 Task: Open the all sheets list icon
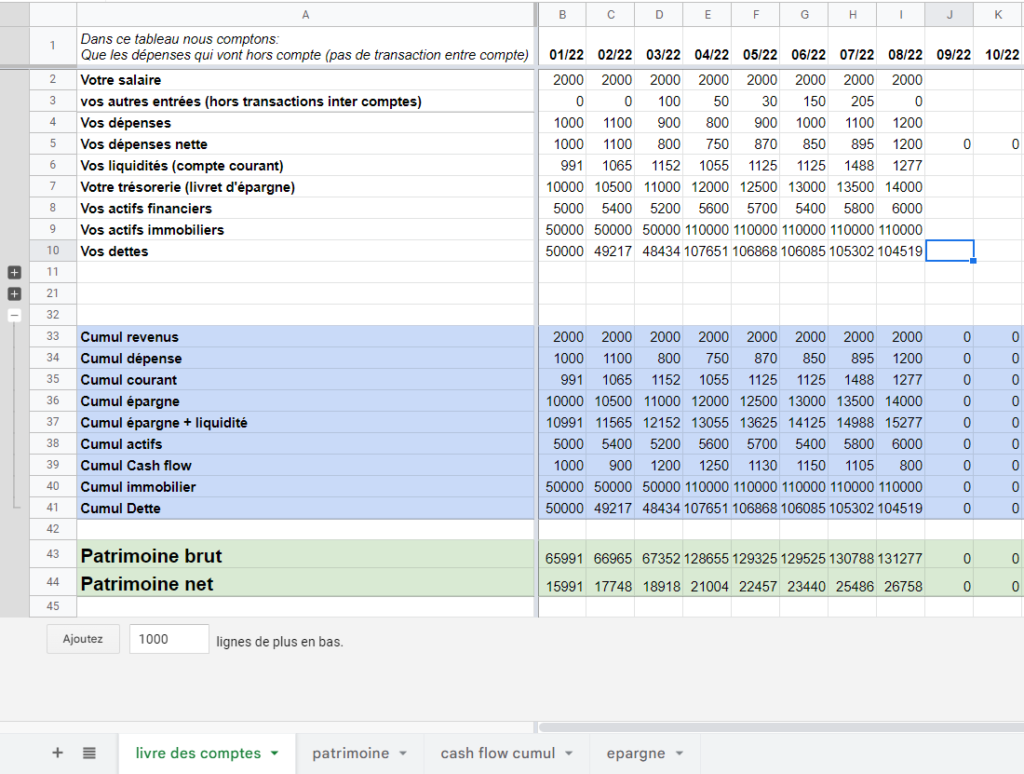[89, 753]
